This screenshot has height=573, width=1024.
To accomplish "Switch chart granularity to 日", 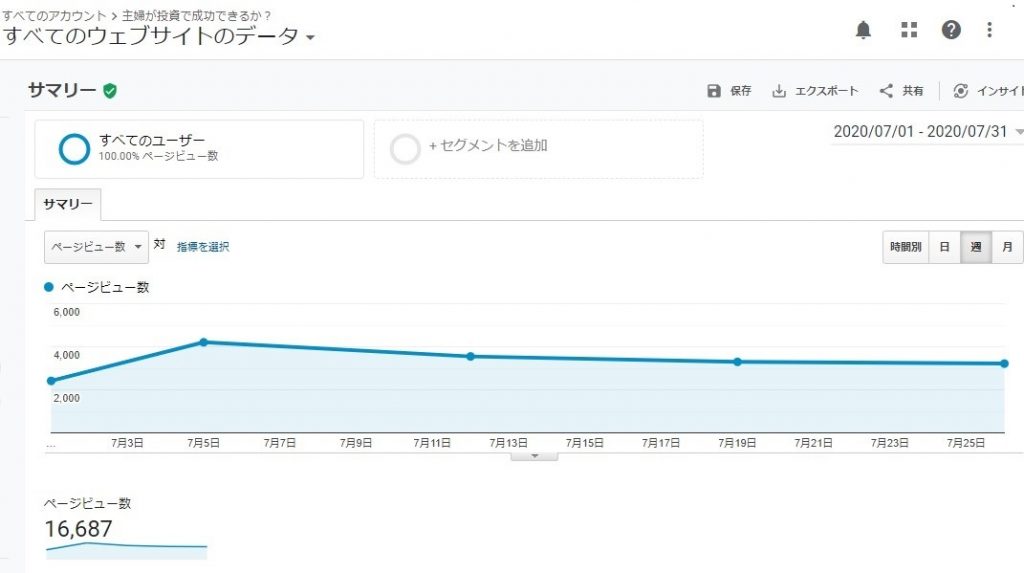I will (944, 247).
